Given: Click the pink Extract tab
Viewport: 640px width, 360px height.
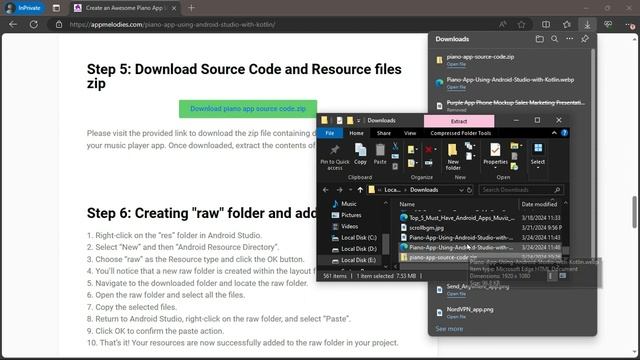Looking at the screenshot, I should pos(459,121).
